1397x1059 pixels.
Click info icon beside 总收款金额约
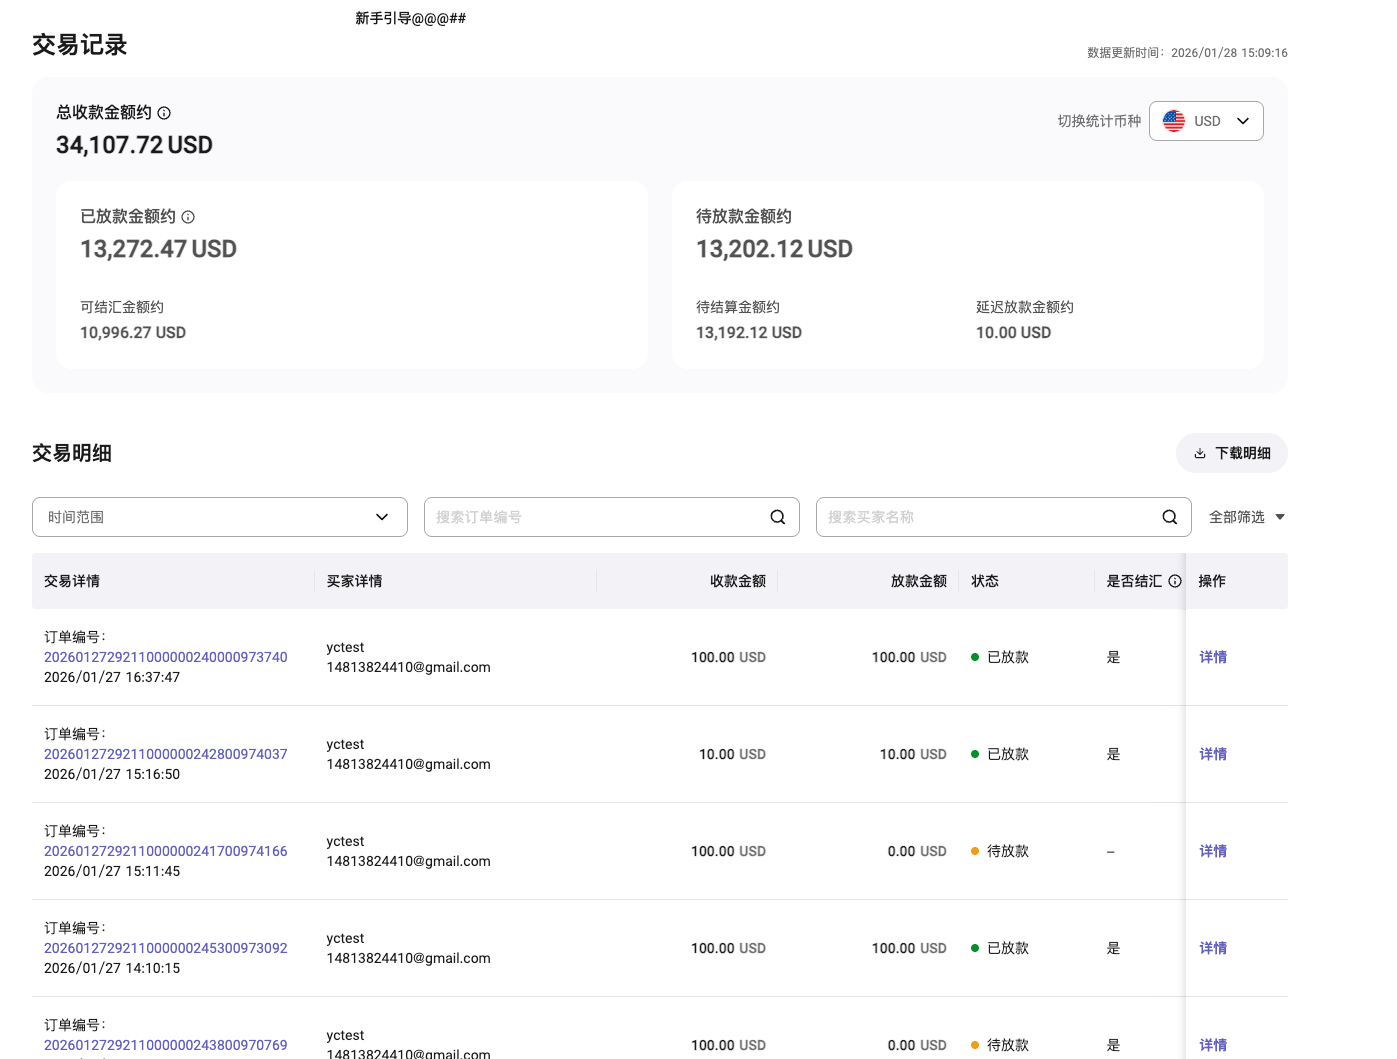coord(164,113)
